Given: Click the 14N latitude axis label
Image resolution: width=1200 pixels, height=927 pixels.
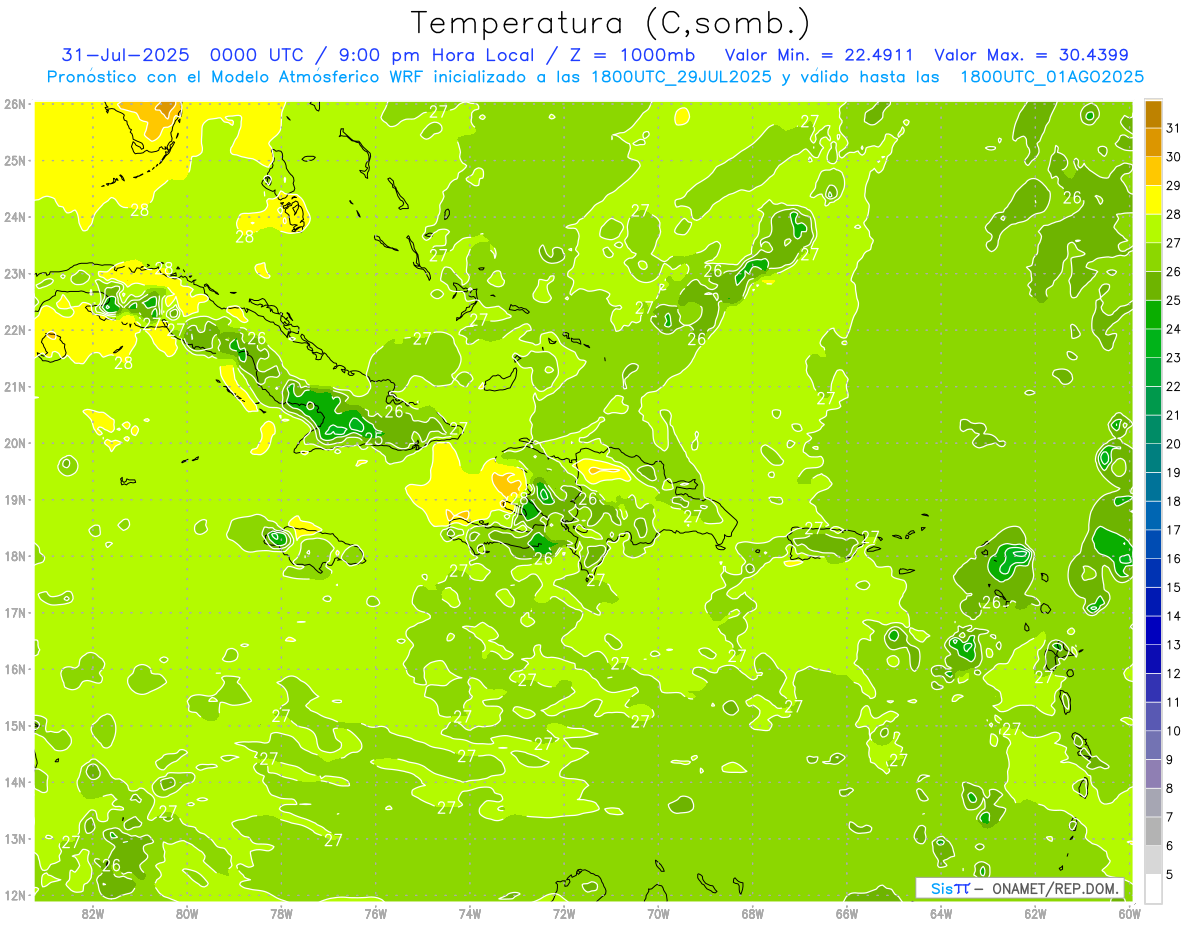Looking at the screenshot, I should (x=14, y=782).
